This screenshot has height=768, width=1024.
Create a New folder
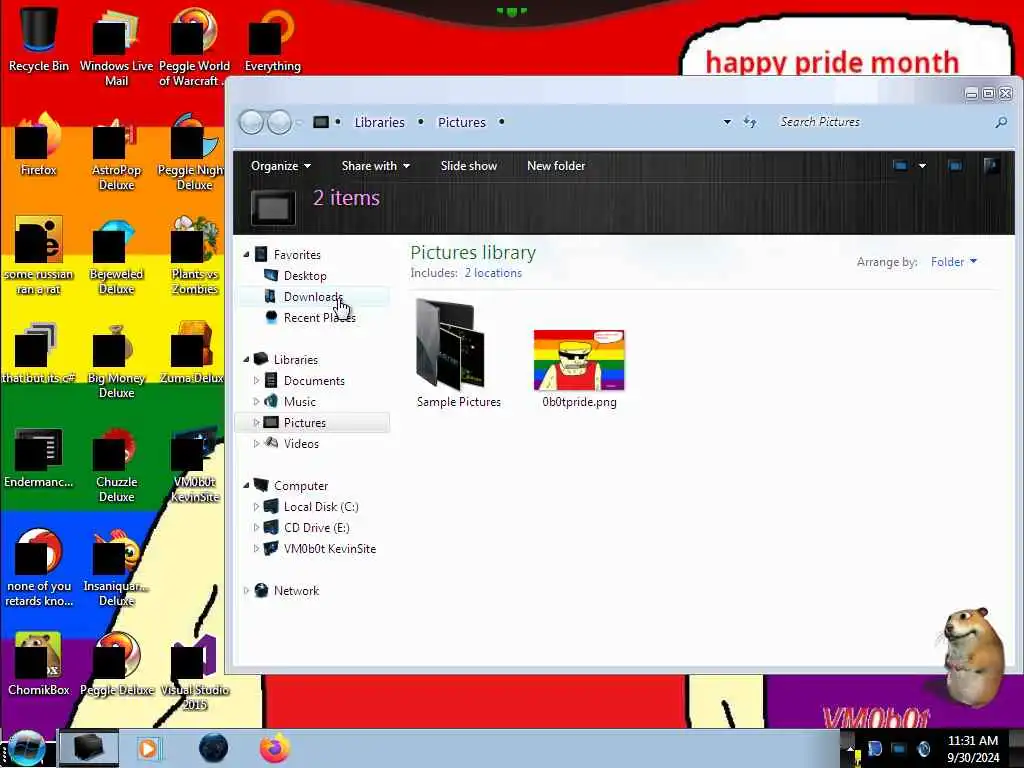556,166
